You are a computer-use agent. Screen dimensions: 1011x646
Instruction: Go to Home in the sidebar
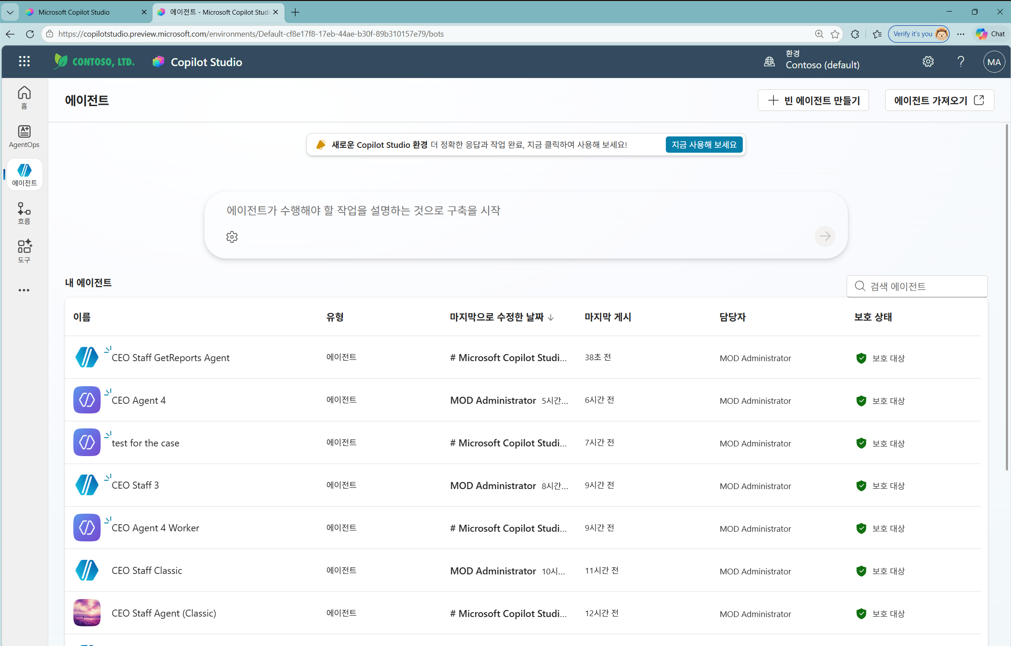pos(24,97)
